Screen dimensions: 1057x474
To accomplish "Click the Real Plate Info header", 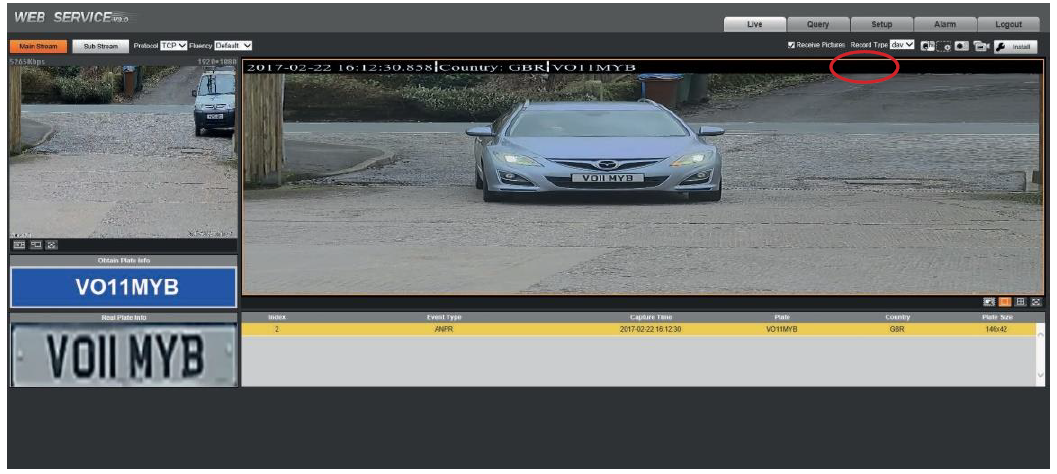I will (123, 317).
